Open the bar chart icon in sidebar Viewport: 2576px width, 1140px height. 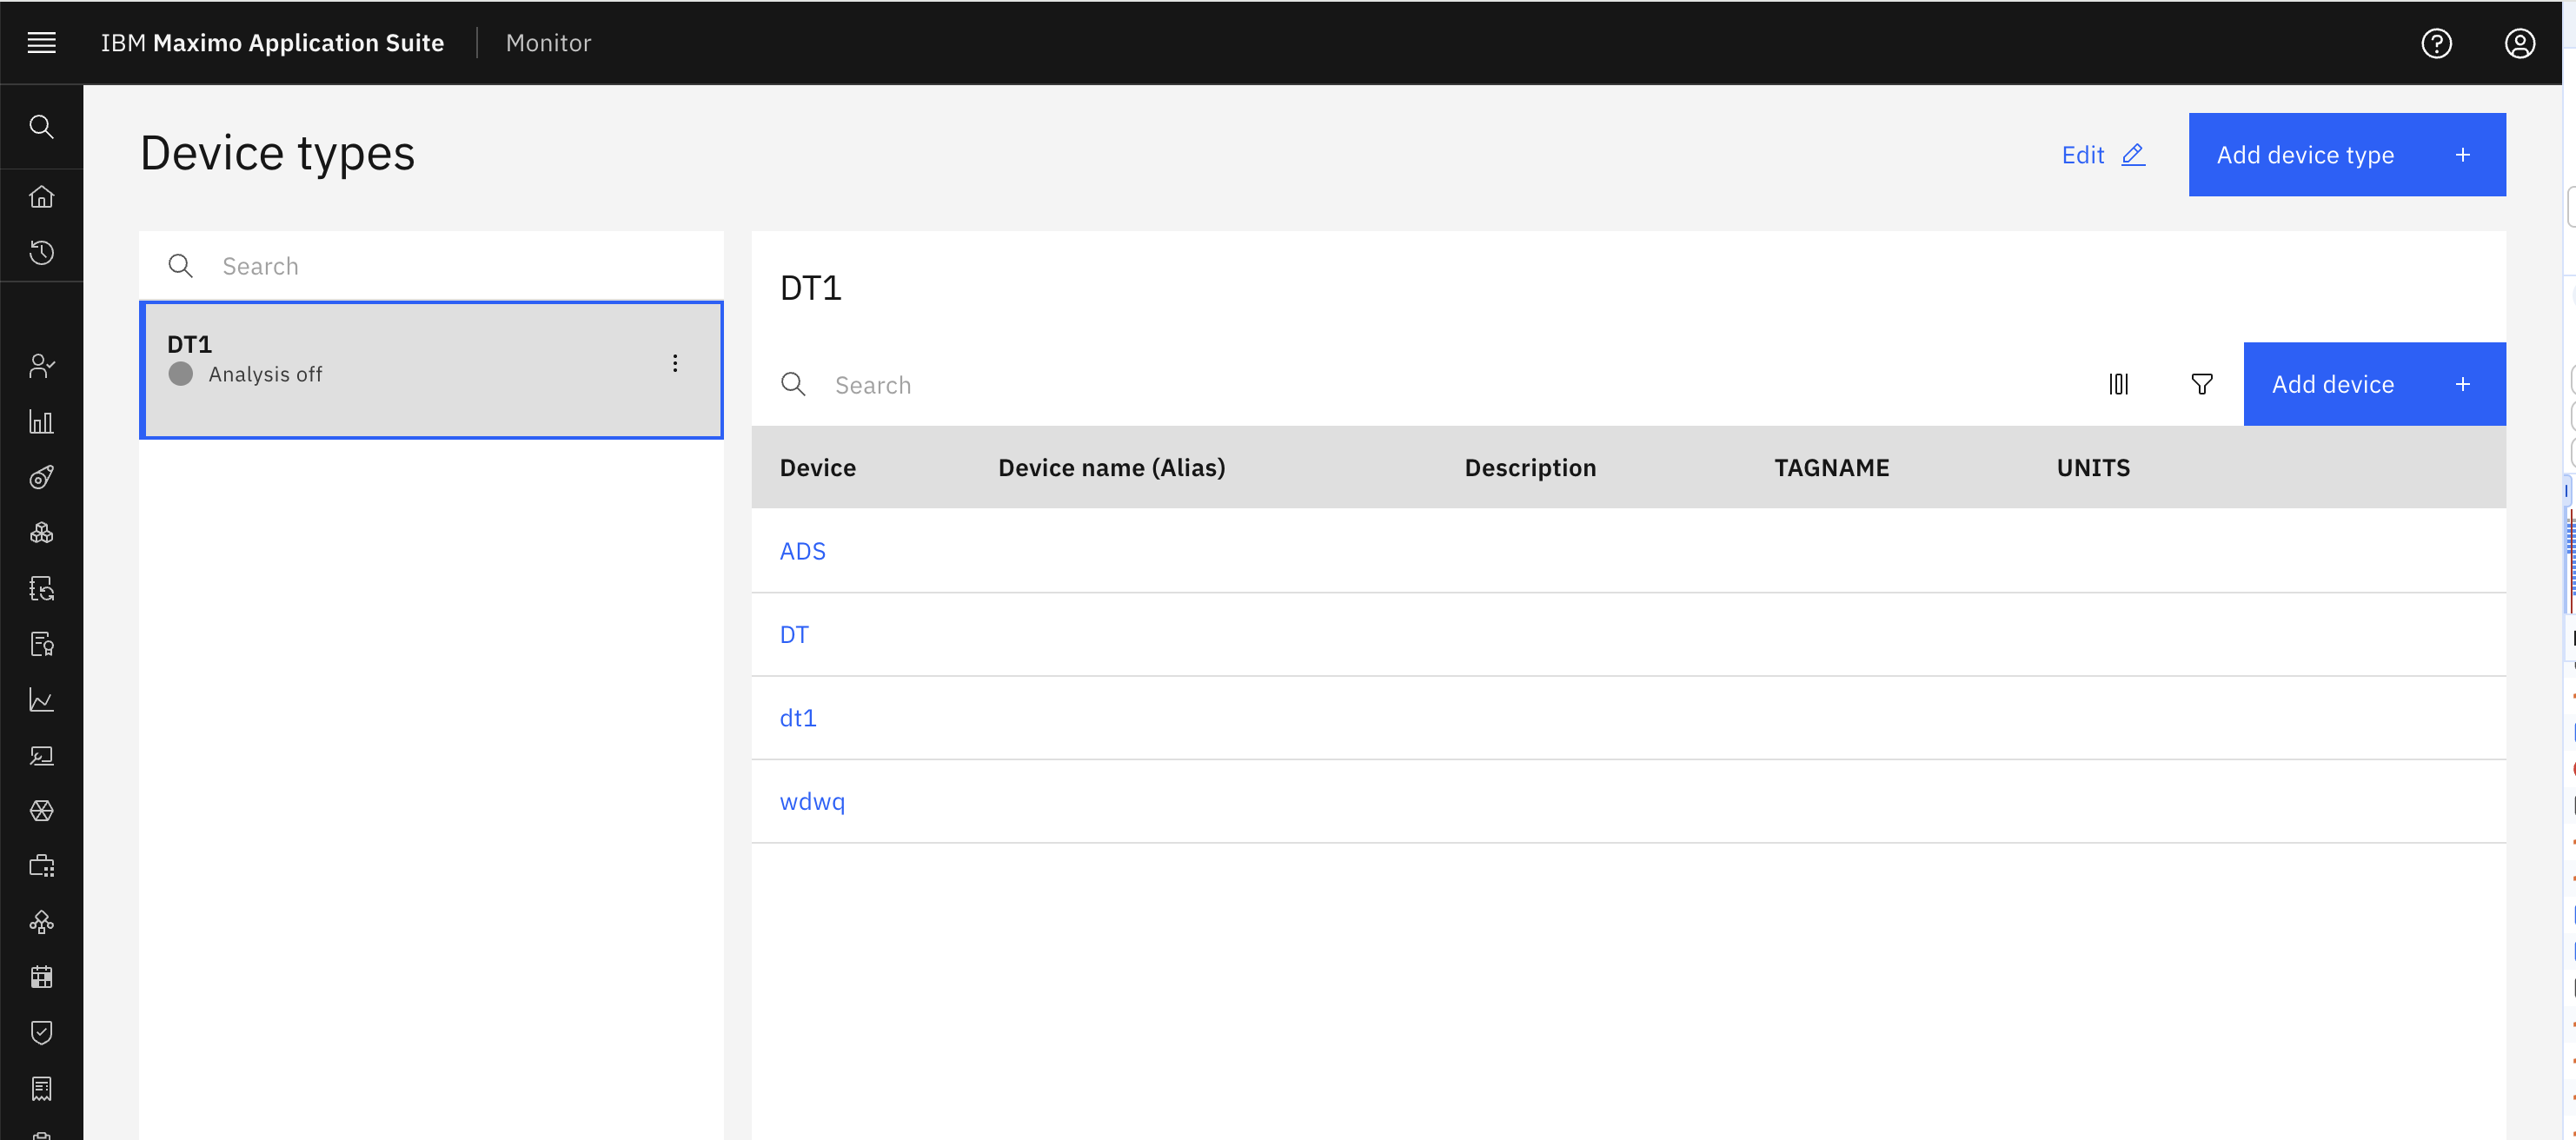pos(41,422)
